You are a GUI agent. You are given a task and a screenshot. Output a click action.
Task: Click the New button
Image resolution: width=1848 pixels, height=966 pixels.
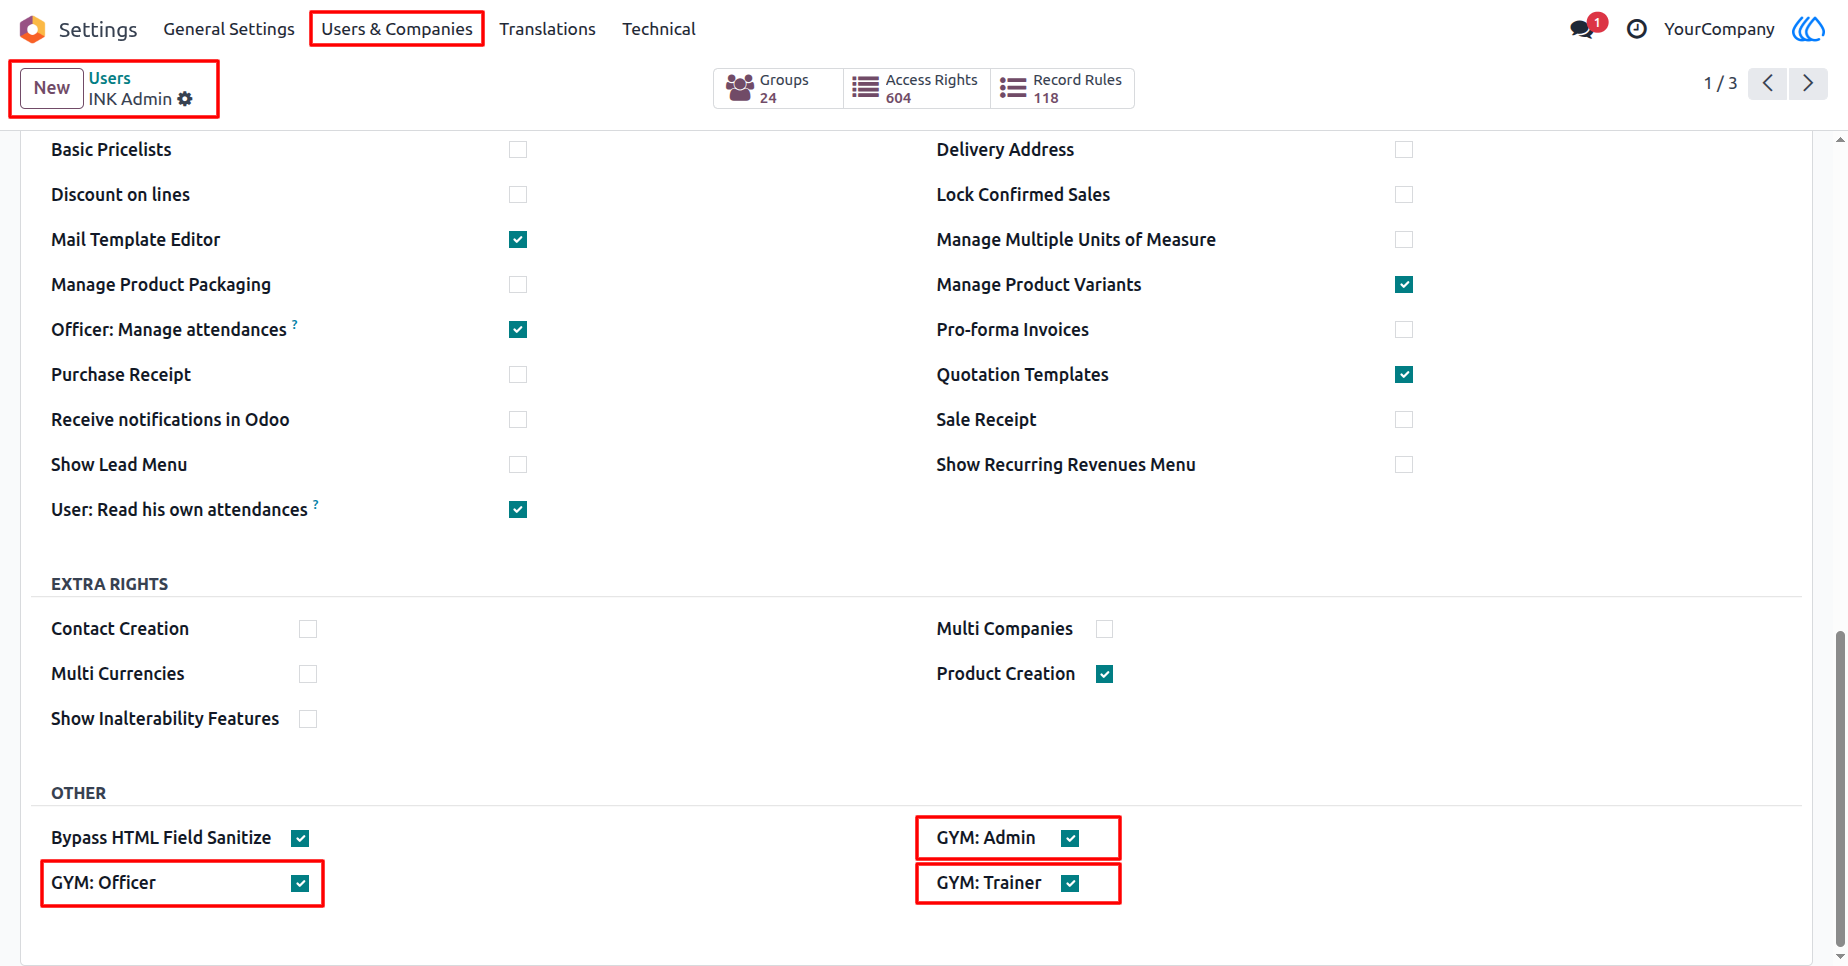(x=52, y=88)
